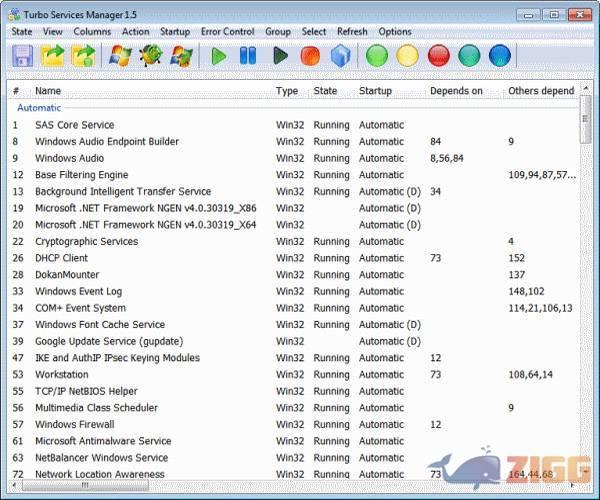600x500 pixels.
Task: Select NetBalancer Windows Service row
Action: 293,458
